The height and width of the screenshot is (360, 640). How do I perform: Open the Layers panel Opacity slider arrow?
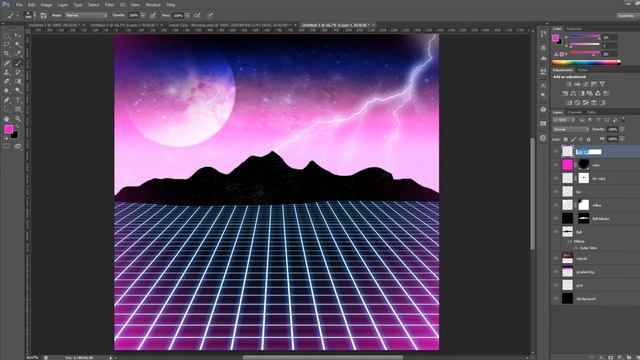tap(622, 129)
